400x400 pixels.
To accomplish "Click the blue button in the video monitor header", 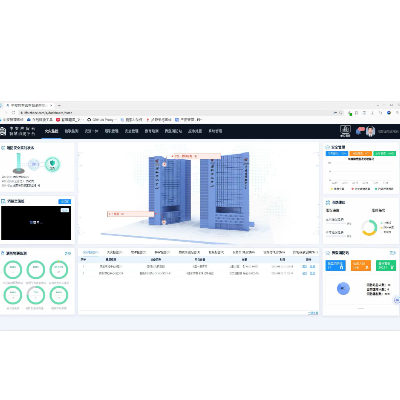I will click(x=65, y=201).
